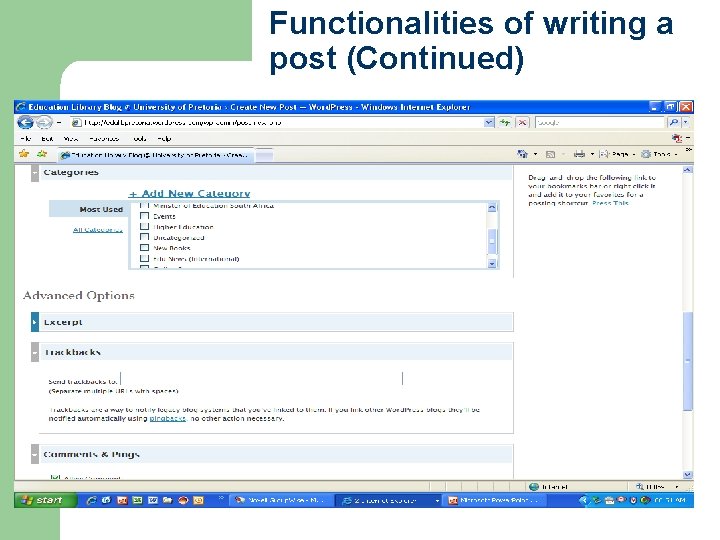Open the pingbacks link
This screenshot has width=720, height=540.
[168, 418]
